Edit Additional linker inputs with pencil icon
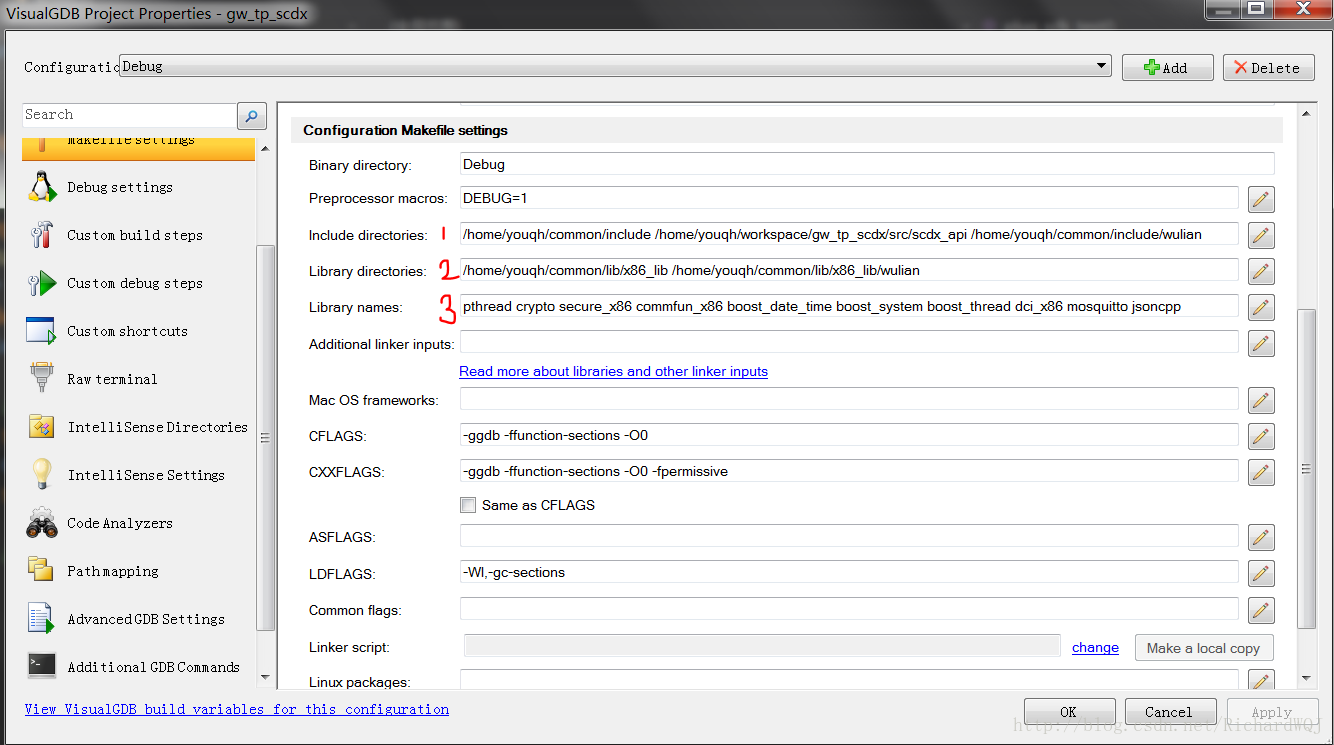The image size is (1334, 745). point(1261,343)
